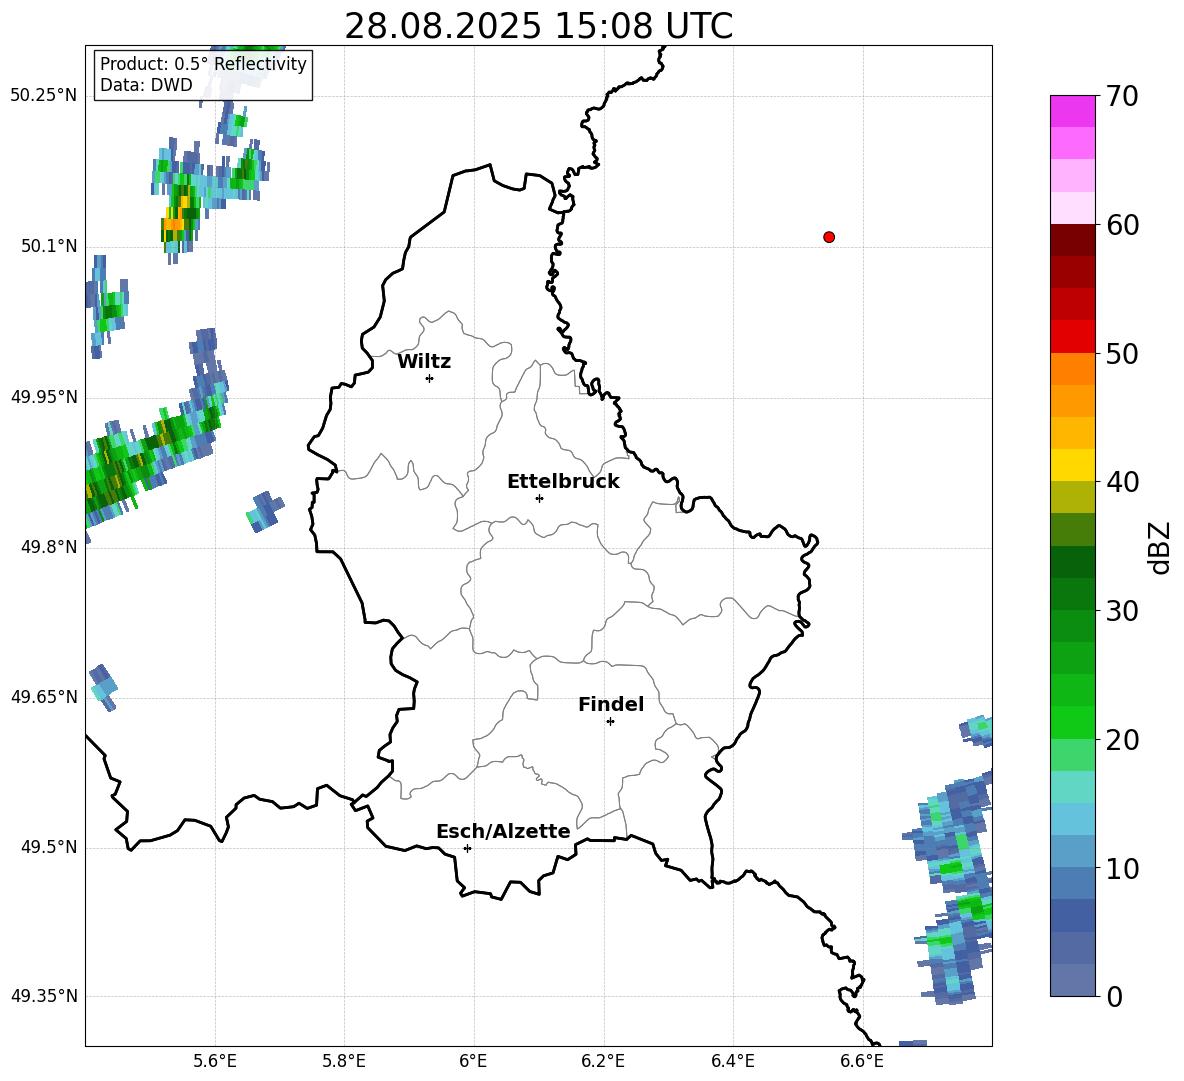Click the 50.1°N latitude label
The height and width of the screenshot is (1081, 1184).
click(x=49, y=246)
